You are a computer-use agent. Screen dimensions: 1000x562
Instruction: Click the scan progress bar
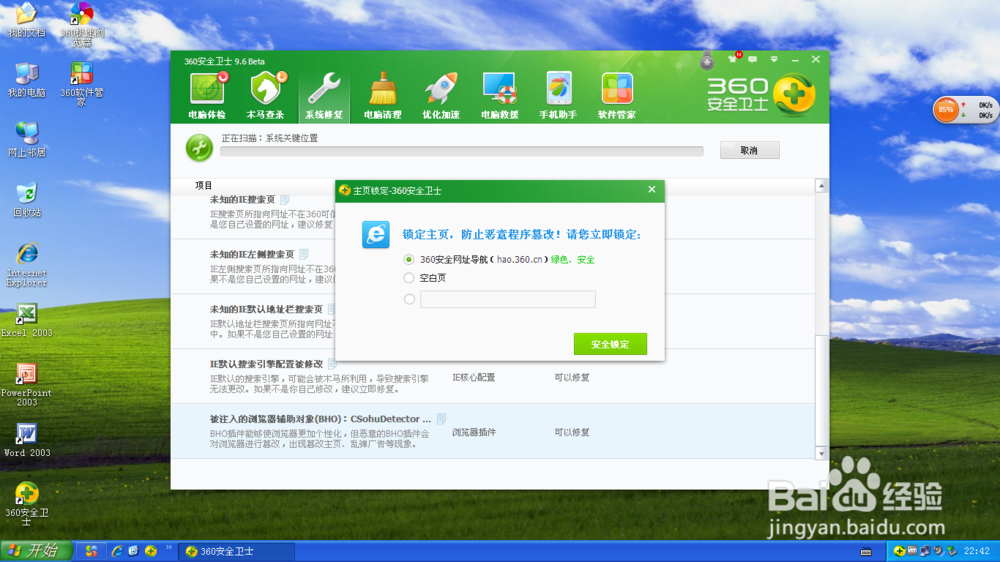462,151
